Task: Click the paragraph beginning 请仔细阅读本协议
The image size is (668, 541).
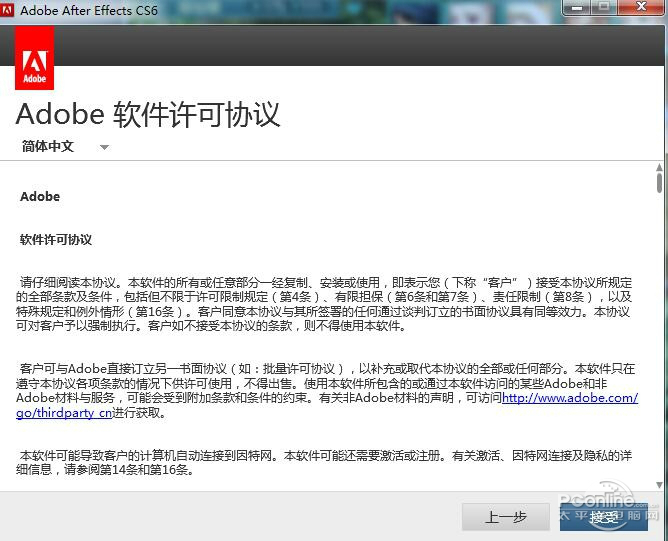Action: point(324,304)
